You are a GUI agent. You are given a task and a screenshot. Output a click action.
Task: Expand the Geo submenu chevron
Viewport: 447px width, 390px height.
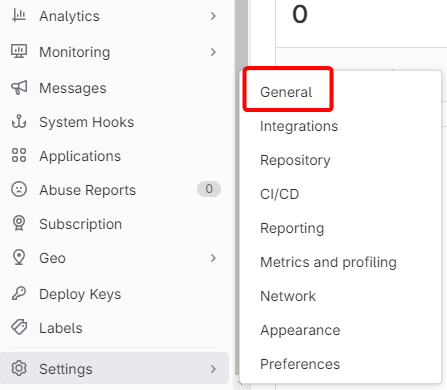pos(213,258)
